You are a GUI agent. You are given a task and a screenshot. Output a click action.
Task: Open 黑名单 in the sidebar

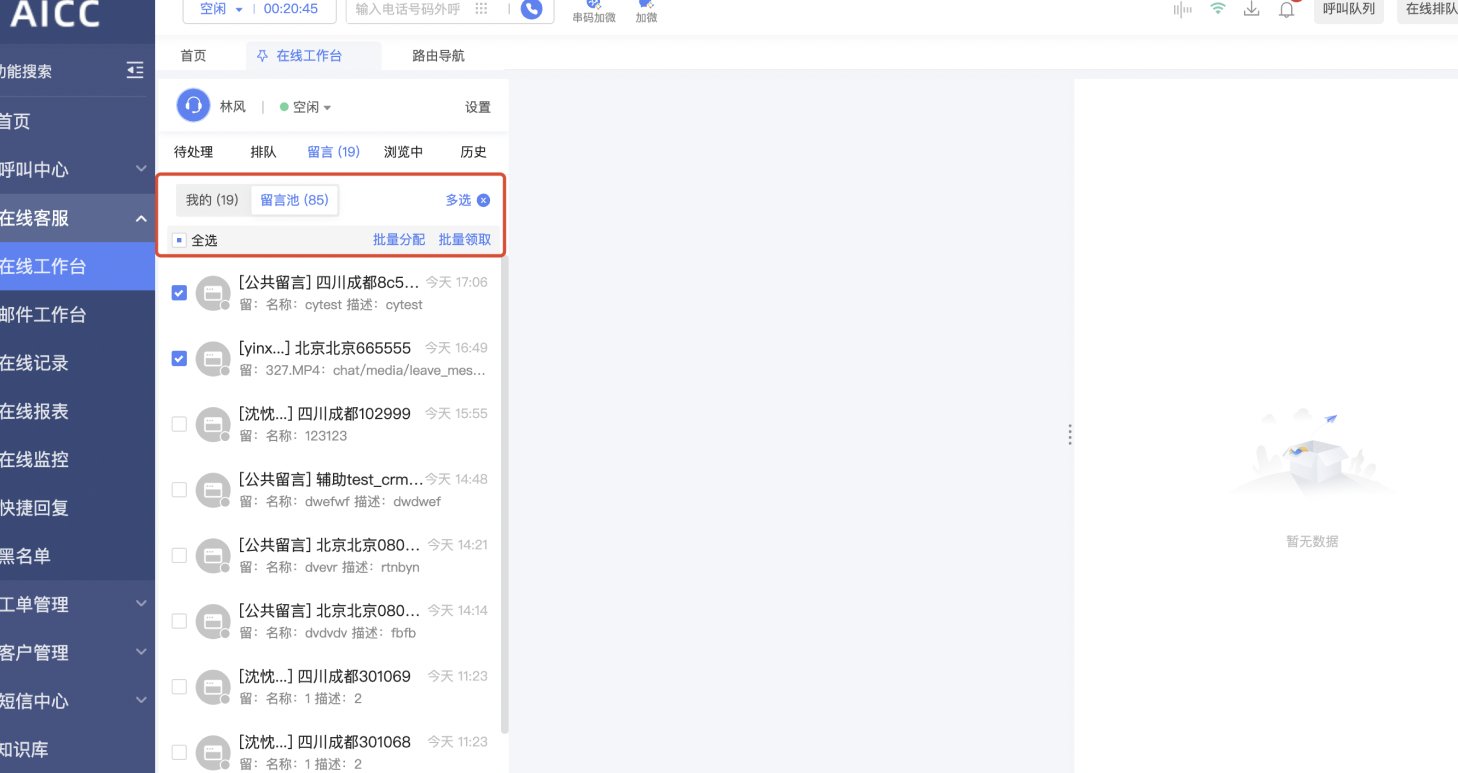point(77,556)
